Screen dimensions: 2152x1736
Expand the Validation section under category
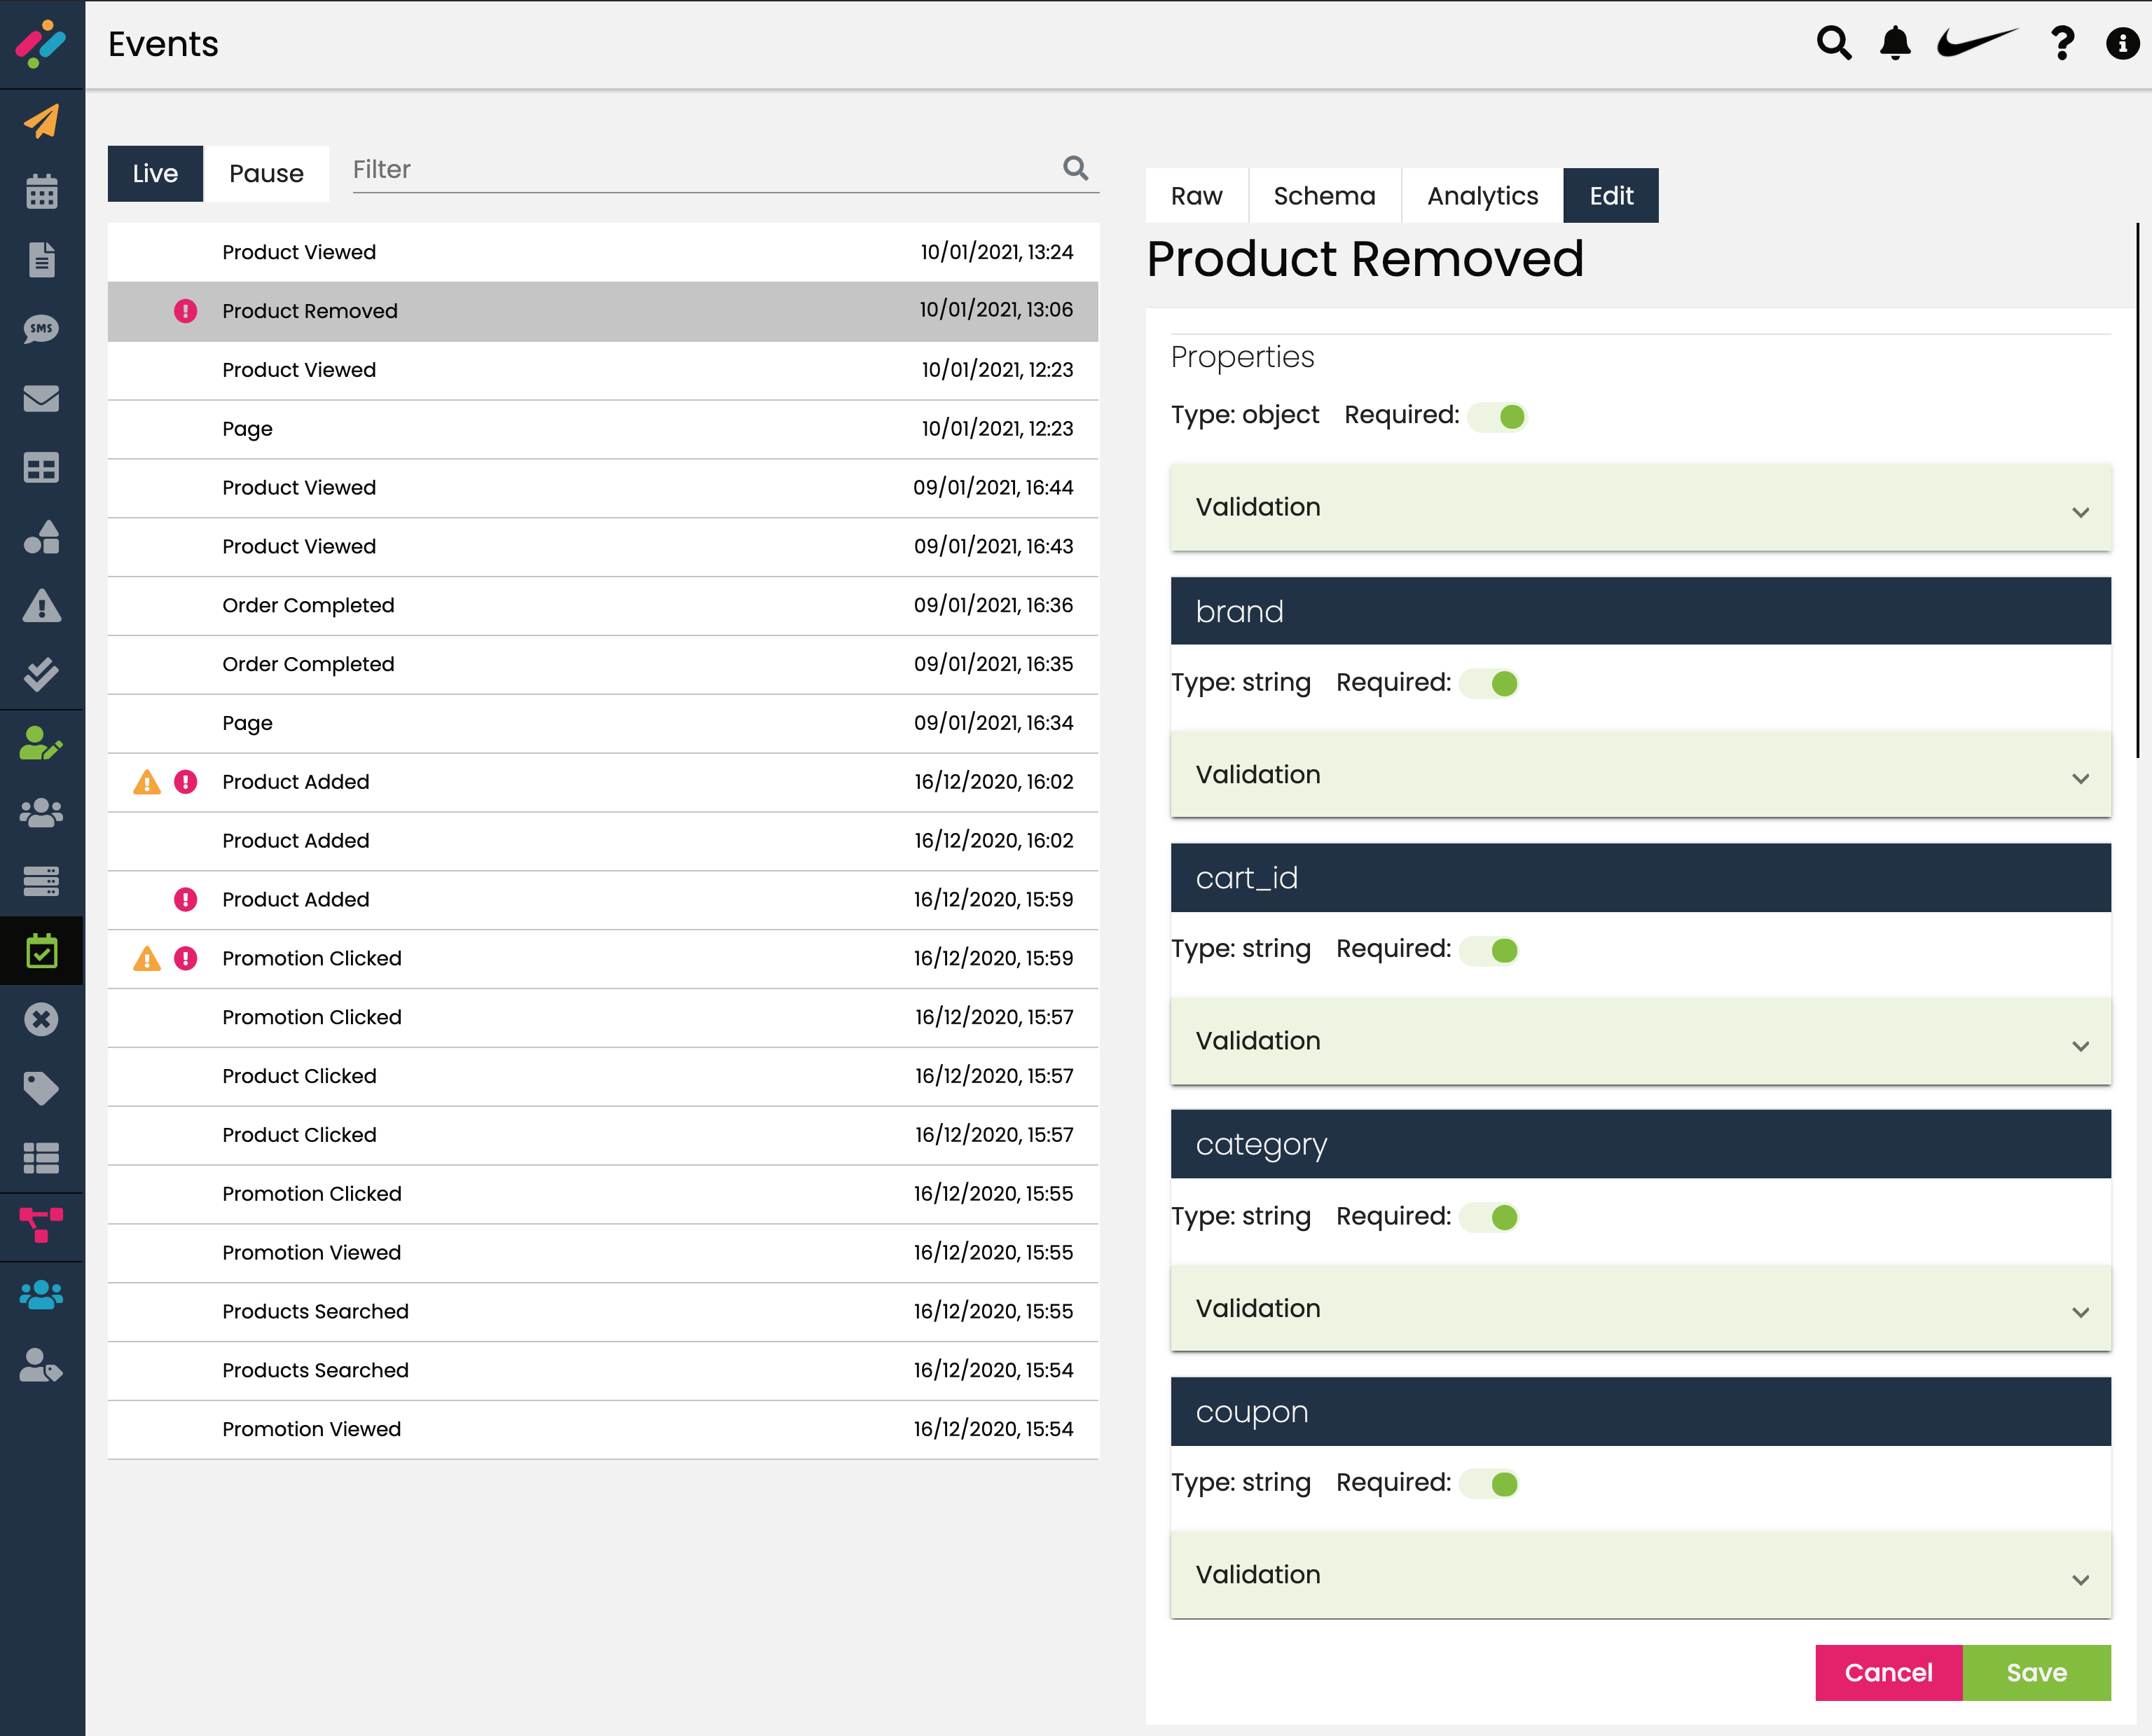coord(1640,1309)
